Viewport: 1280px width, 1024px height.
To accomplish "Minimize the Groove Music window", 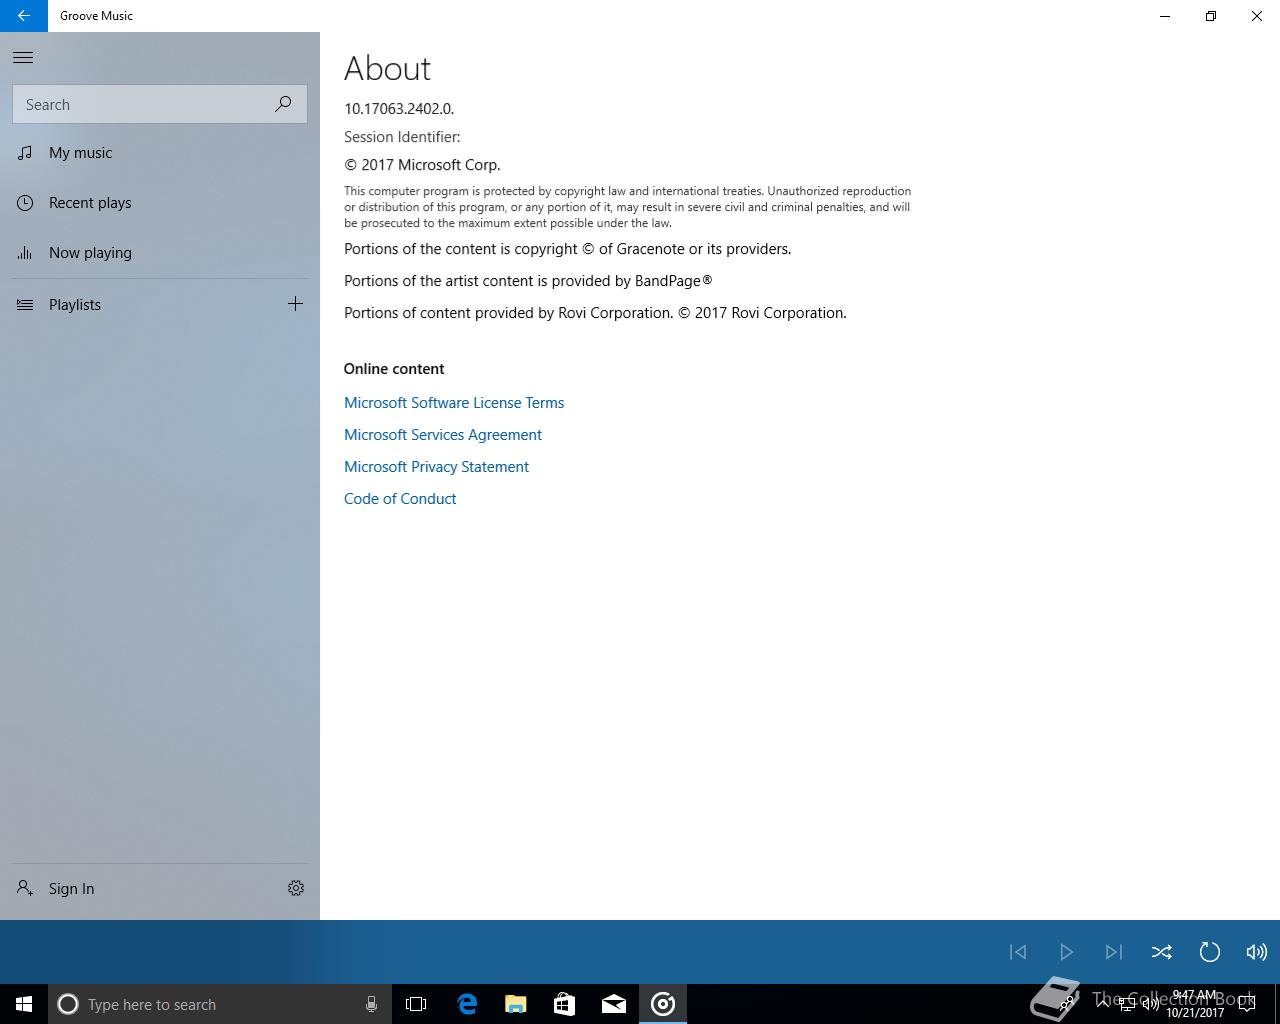I will [x=1165, y=16].
